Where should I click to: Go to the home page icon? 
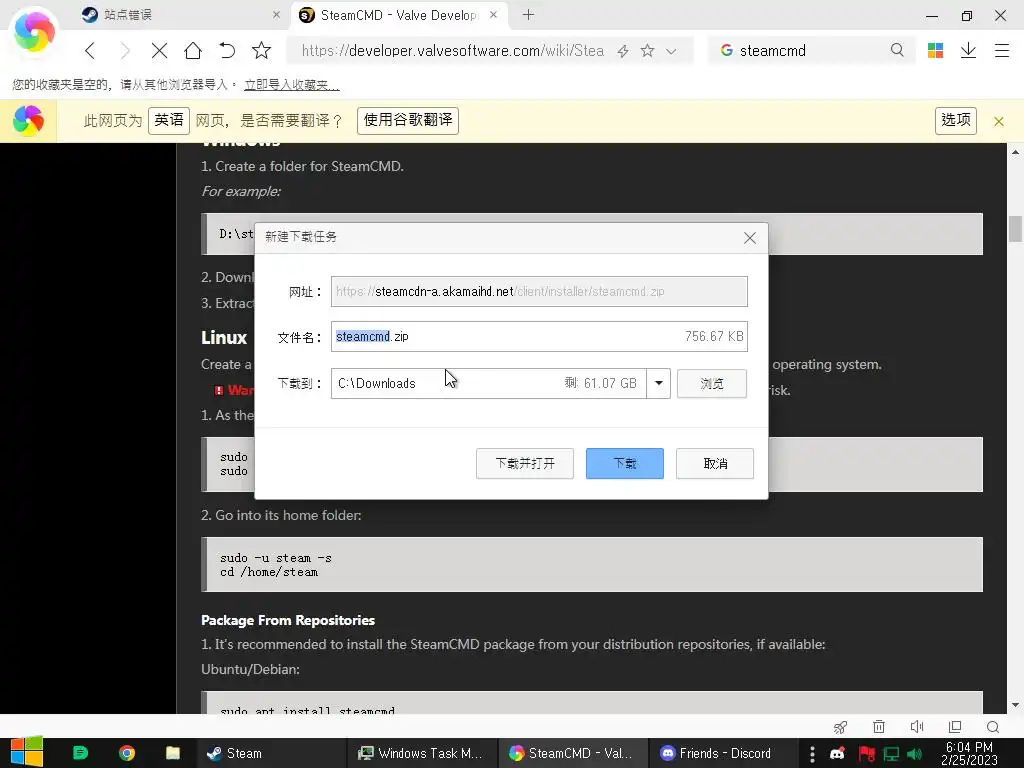(193, 50)
